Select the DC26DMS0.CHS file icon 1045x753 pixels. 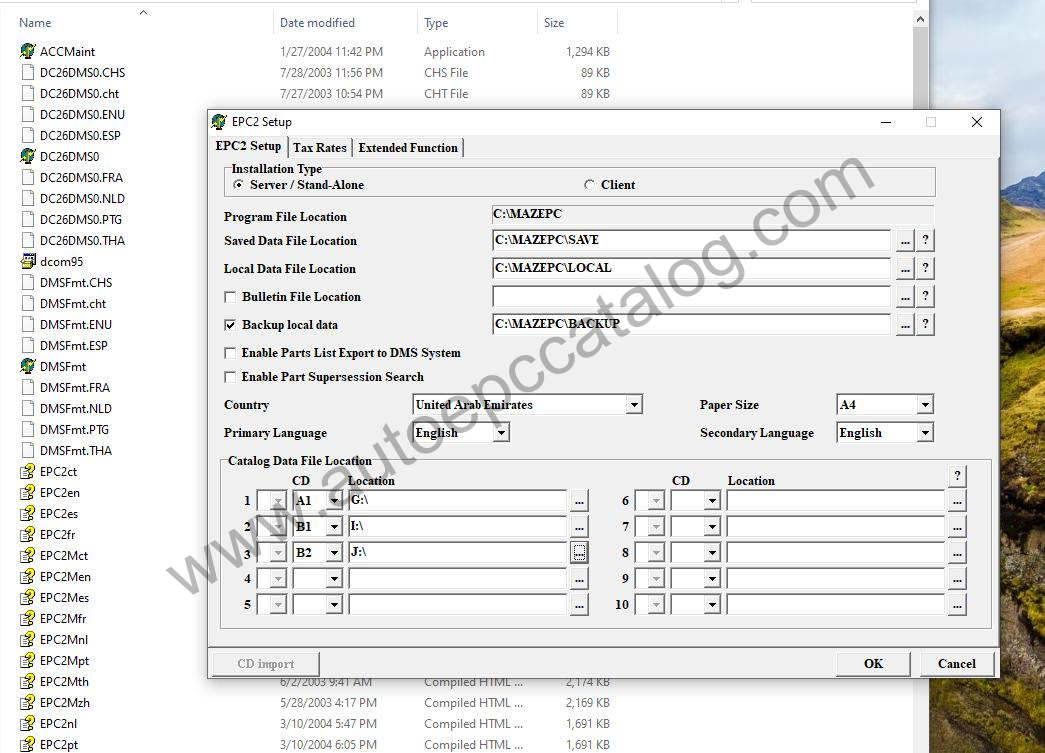pos(27,72)
